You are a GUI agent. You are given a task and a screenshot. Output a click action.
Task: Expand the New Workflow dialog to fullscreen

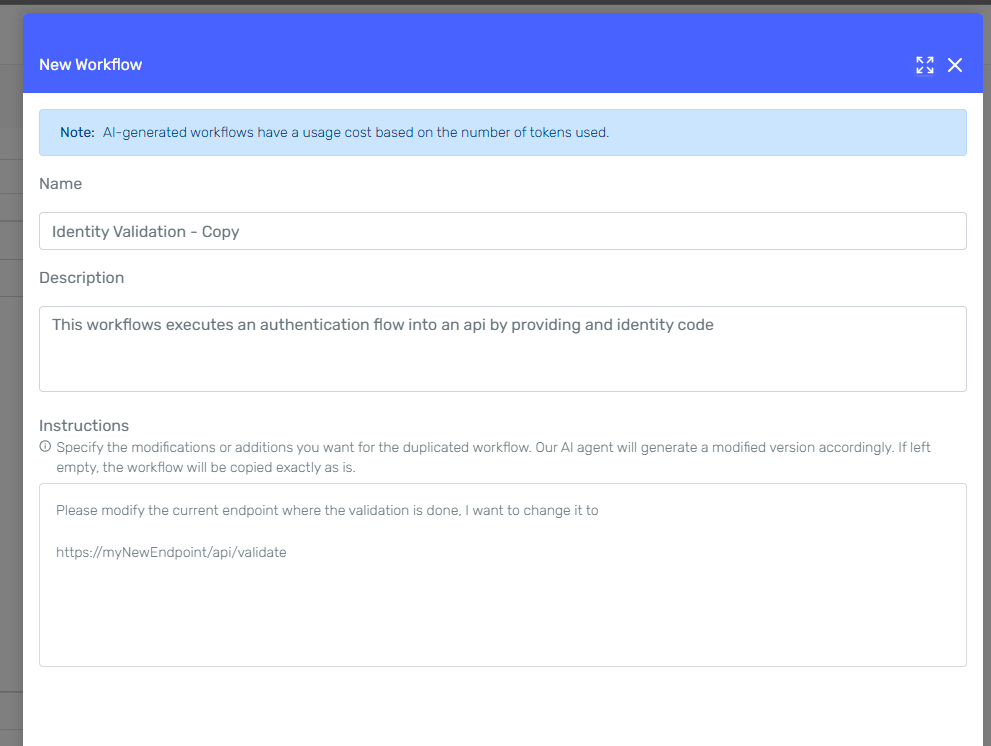pos(925,65)
